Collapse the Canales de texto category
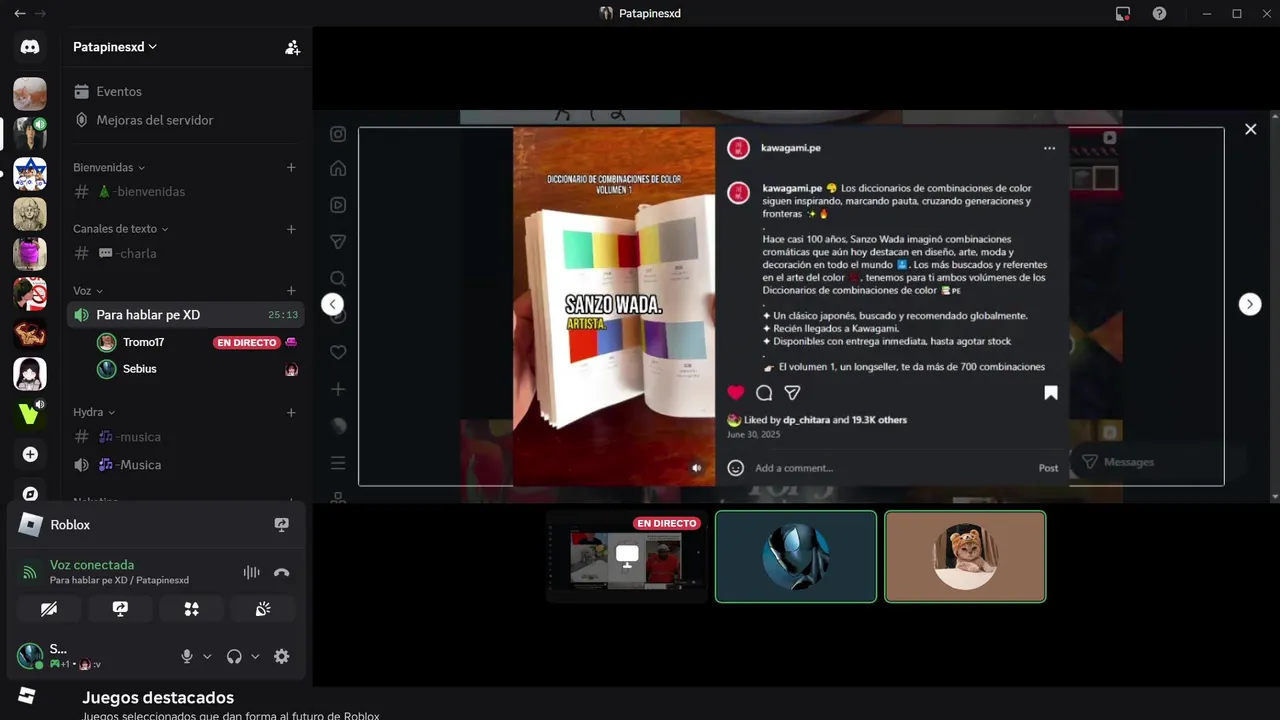The image size is (1280, 720). point(121,229)
